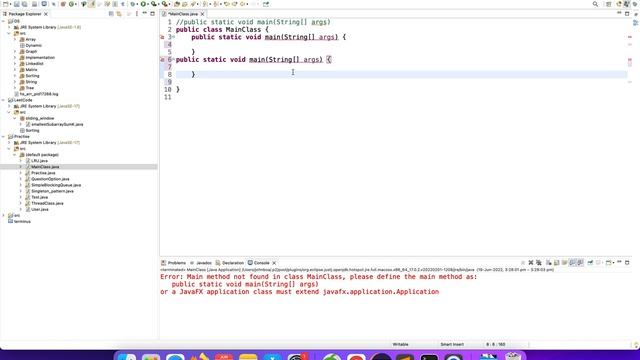
Task: Select QuestionOption.java file
Action: tap(50, 179)
